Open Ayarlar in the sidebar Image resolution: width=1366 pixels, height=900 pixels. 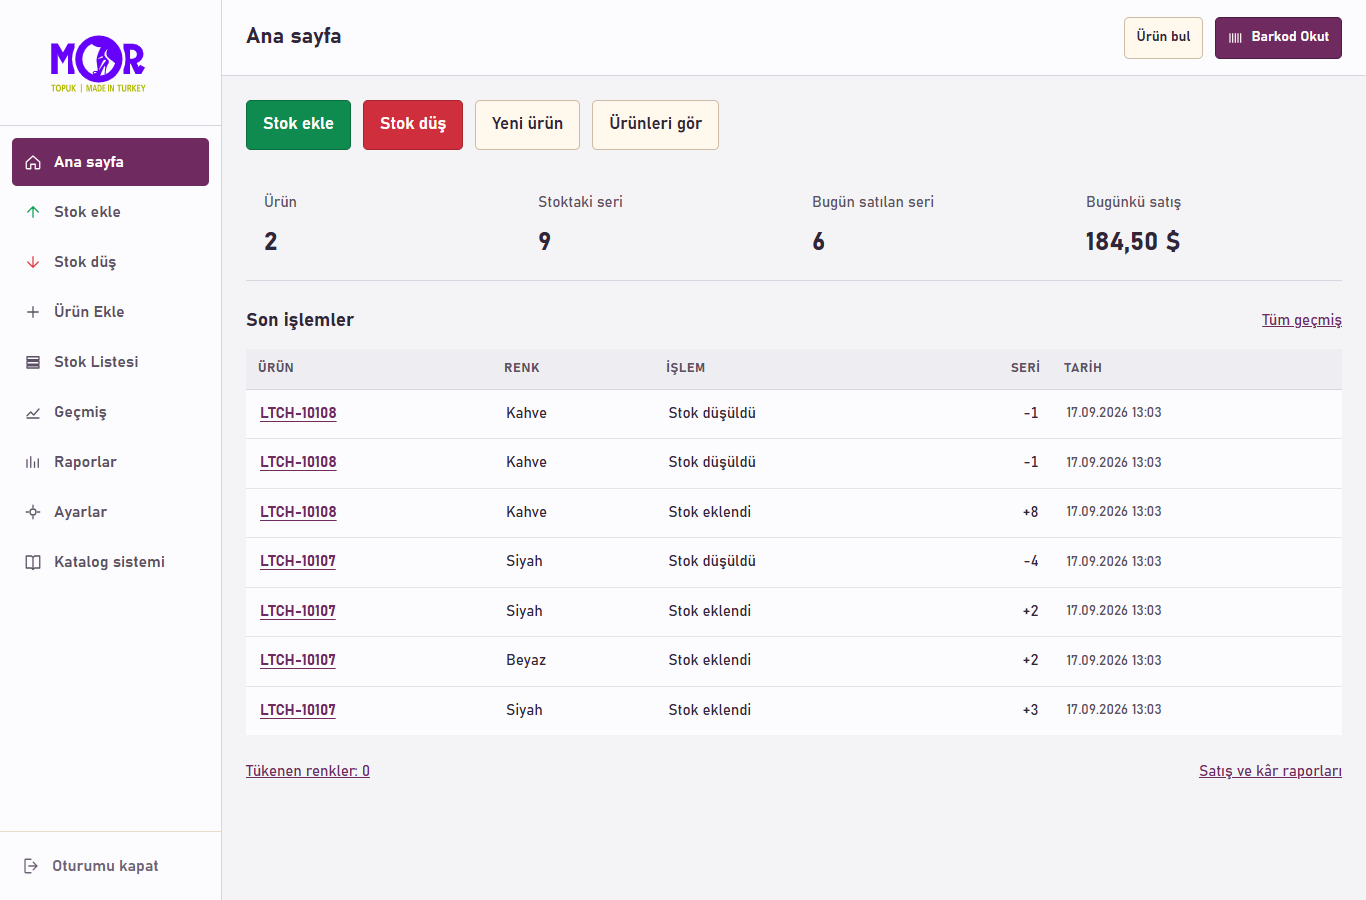click(110, 512)
